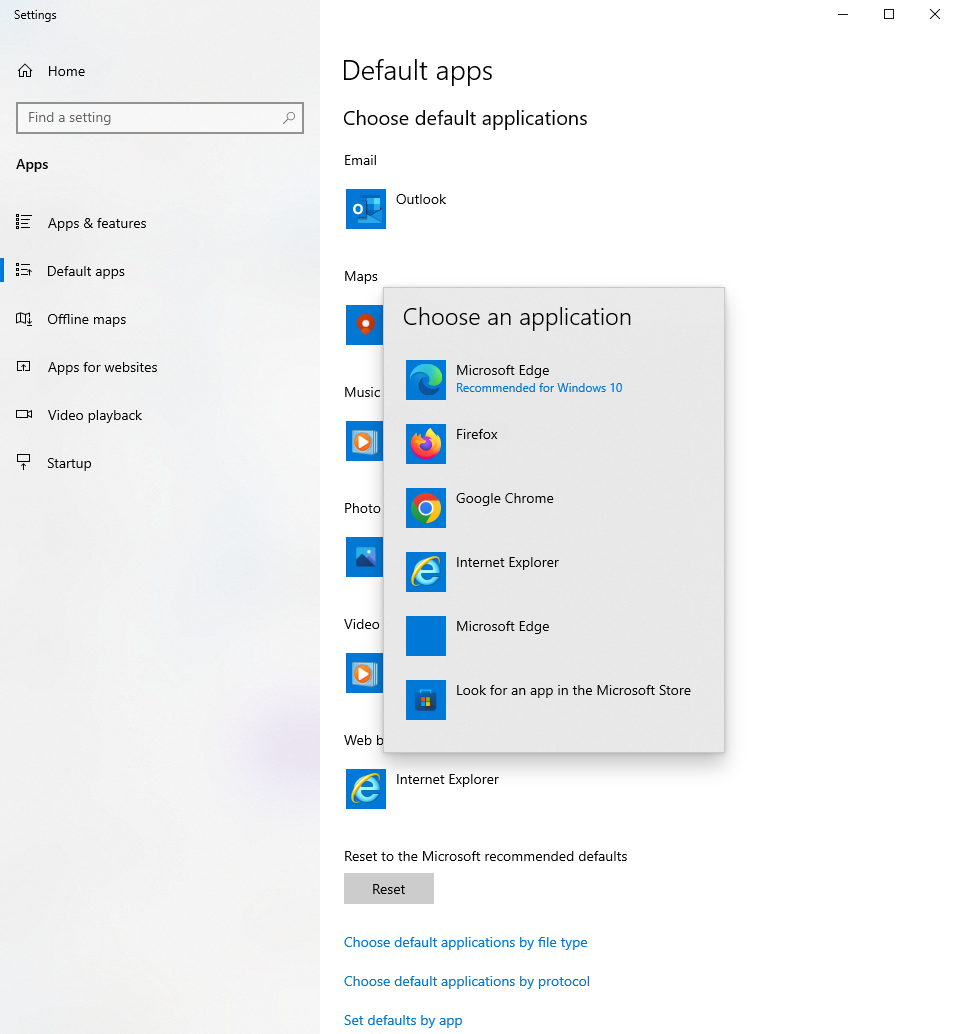953x1034 pixels.
Task: Open Set defaults by app link
Action: 403,1020
